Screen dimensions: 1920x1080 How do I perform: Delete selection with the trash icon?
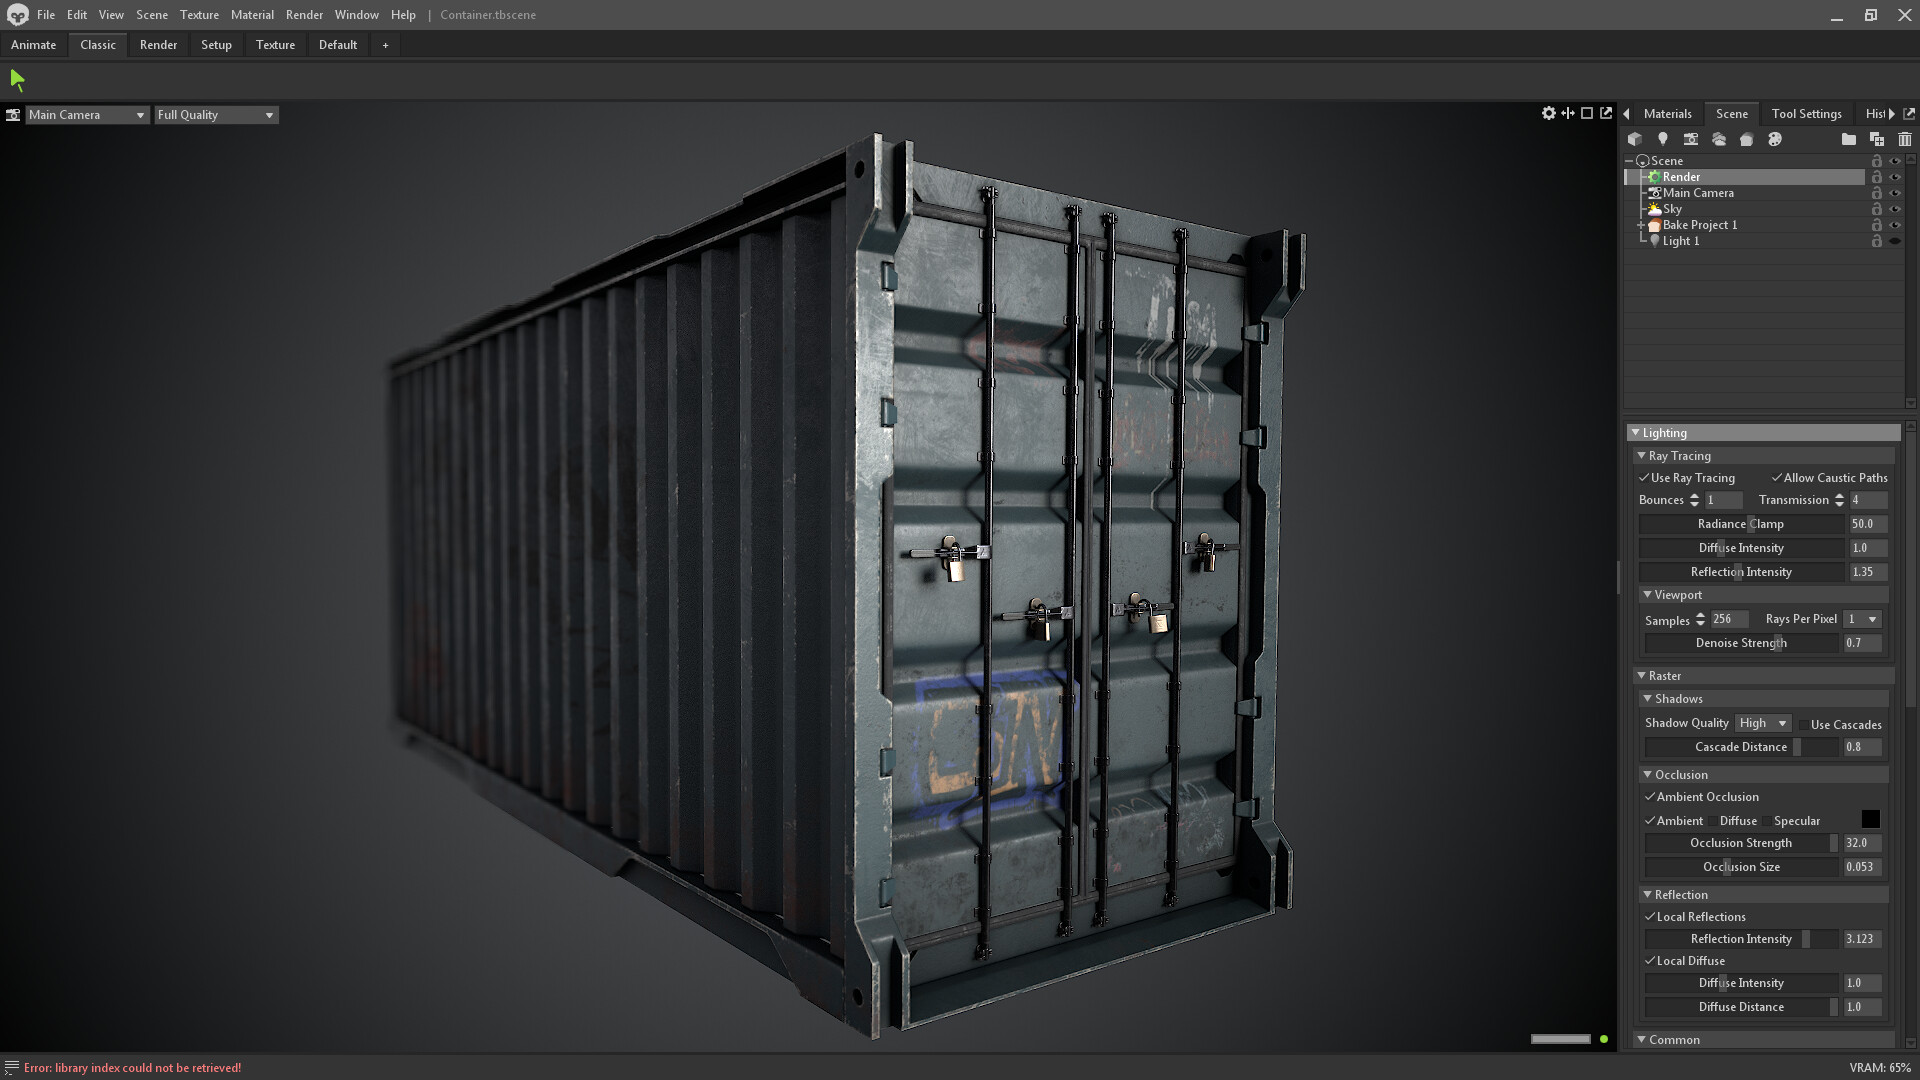(x=1906, y=139)
